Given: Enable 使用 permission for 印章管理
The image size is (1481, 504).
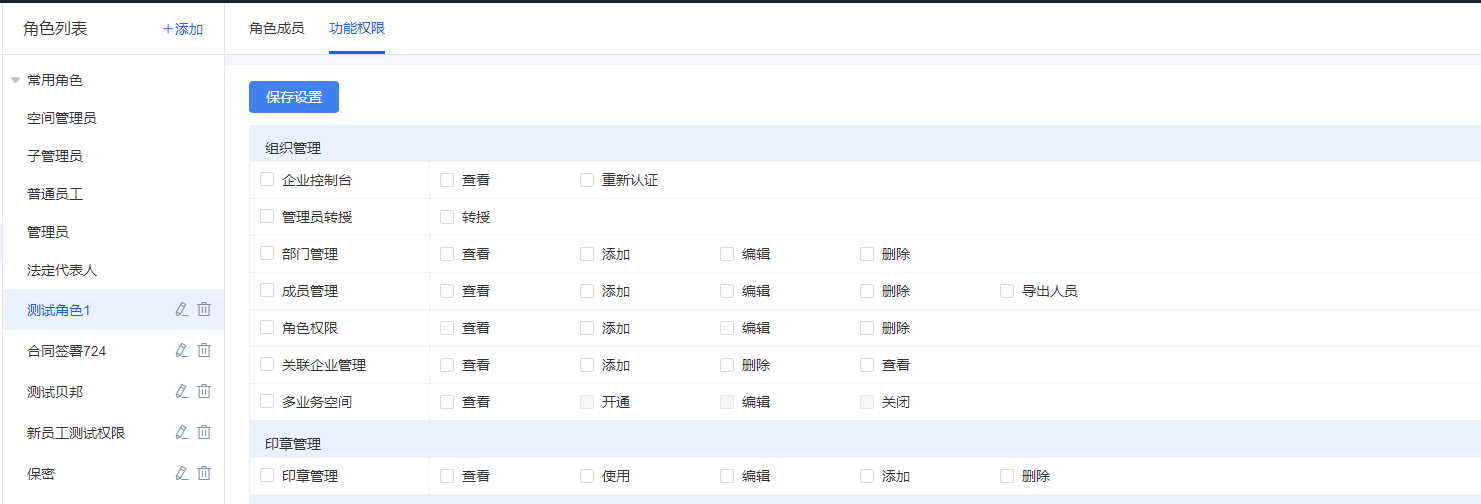Looking at the screenshot, I should click(x=587, y=476).
